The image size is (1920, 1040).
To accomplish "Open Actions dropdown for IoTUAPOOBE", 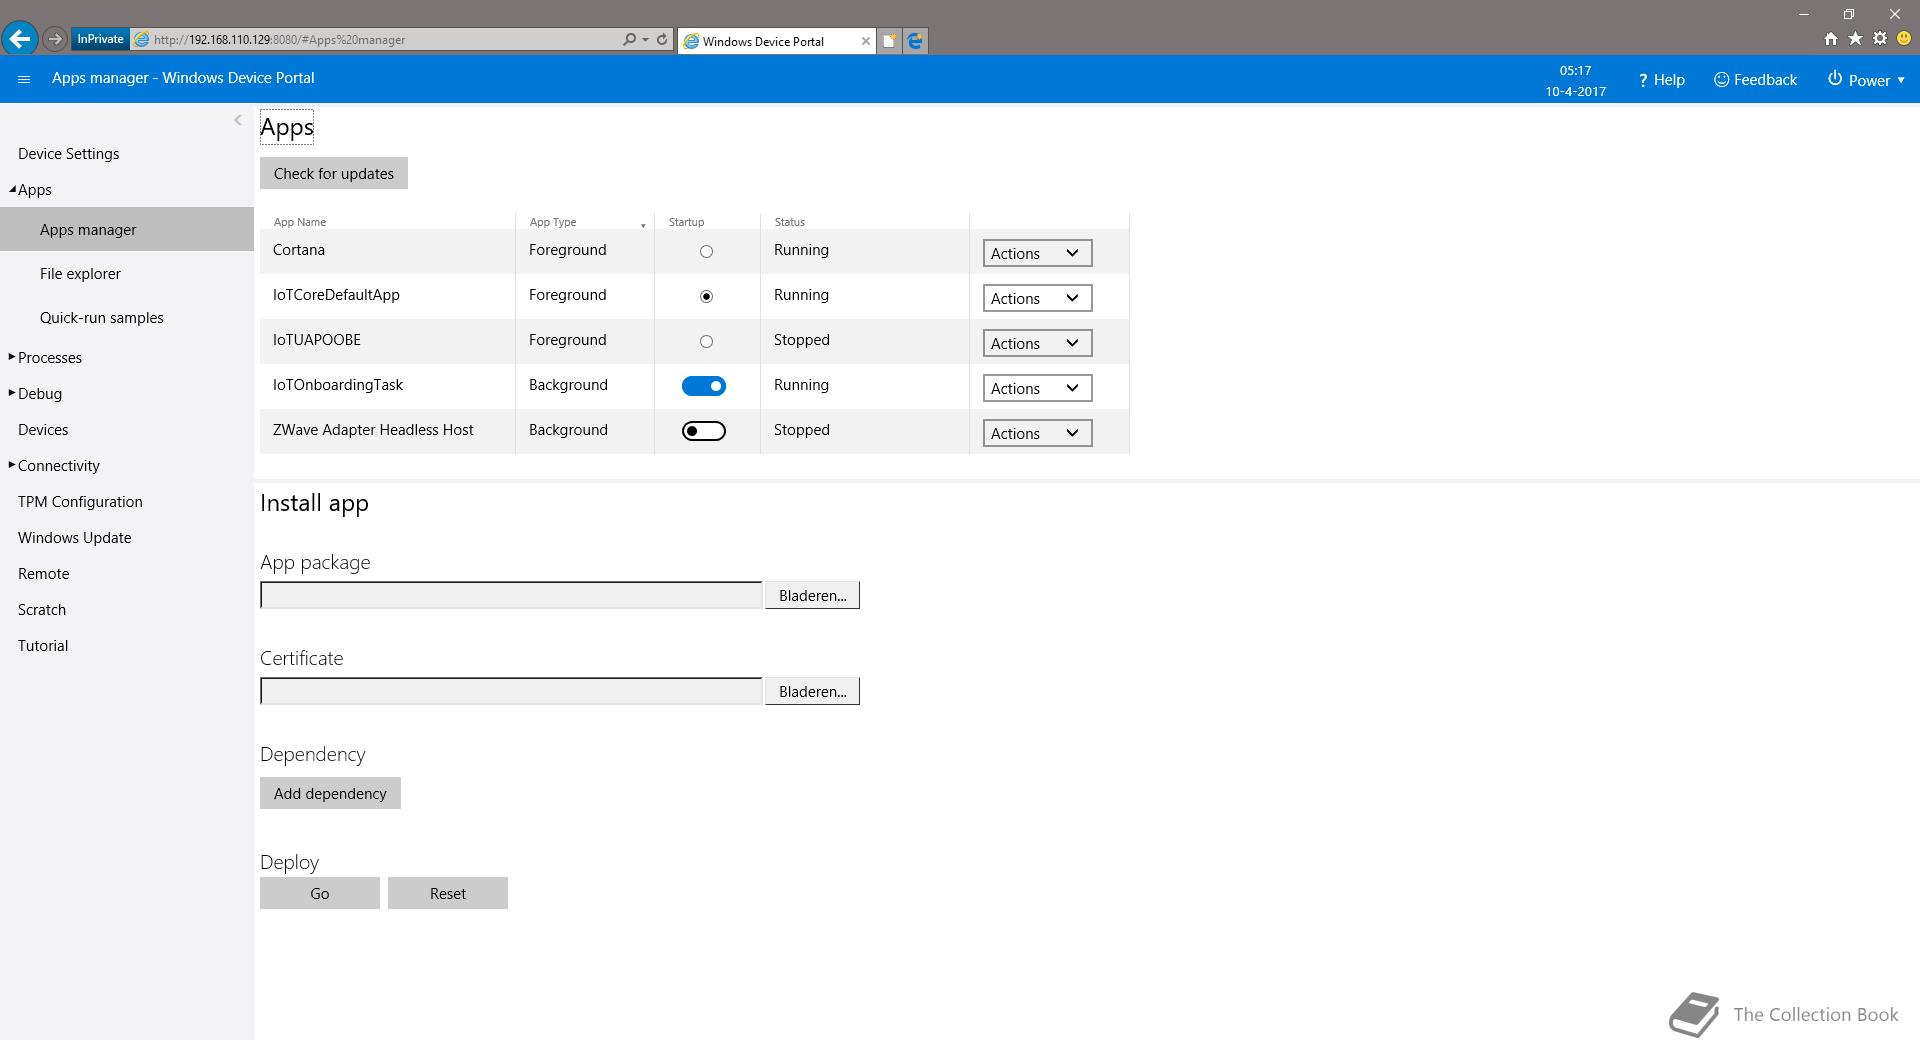I will click(1037, 343).
